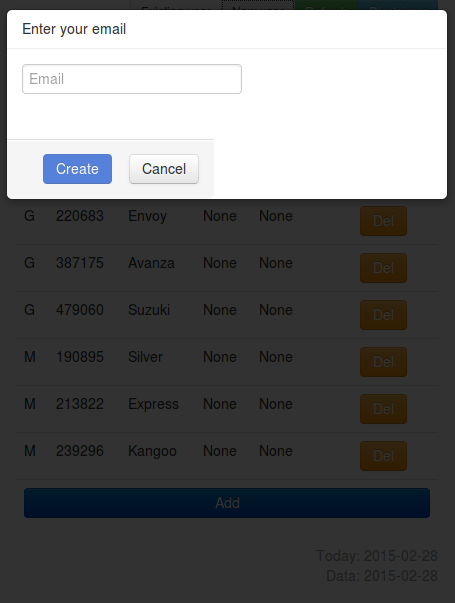The width and height of the screenshot is (455, 603).
Task: Select the Suzuki name in the table
Action: coord(149,310)
